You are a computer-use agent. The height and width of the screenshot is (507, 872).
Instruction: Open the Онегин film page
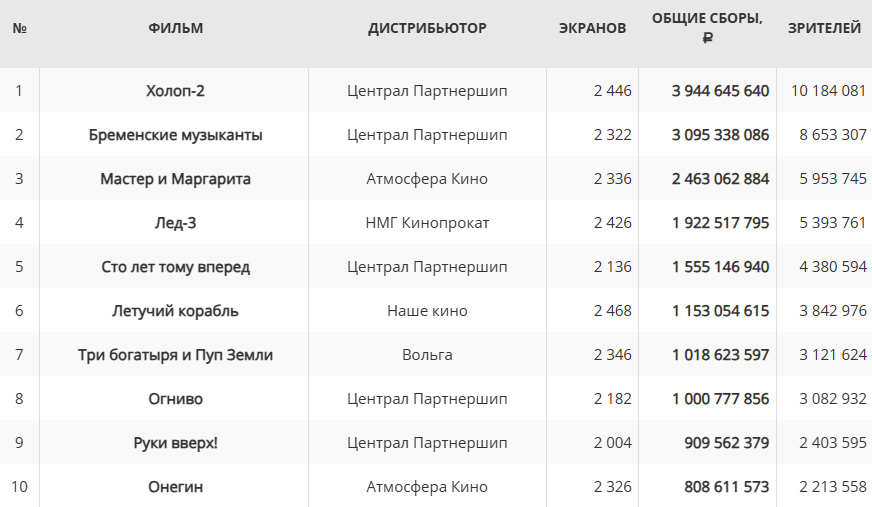tap(175, 487)
